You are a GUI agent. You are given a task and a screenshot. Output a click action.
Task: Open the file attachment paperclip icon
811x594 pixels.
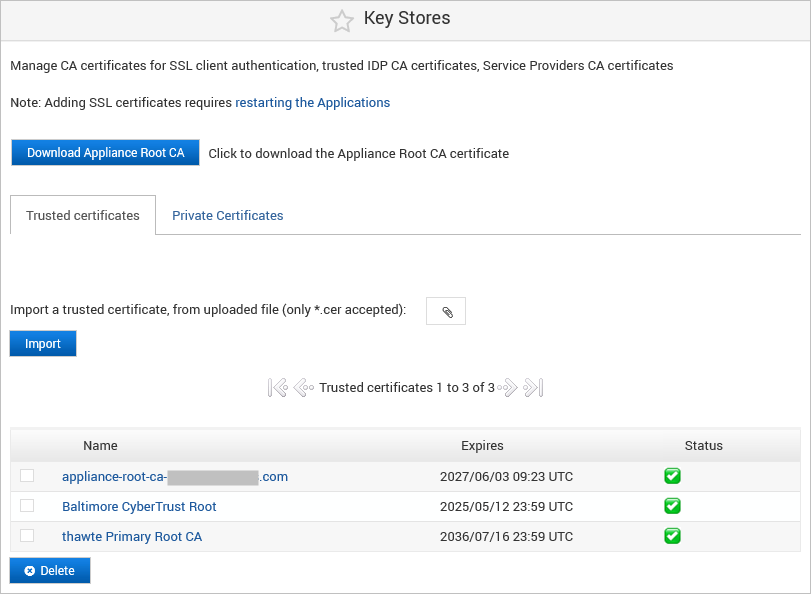pyautogui.click(x=445, y=310)
